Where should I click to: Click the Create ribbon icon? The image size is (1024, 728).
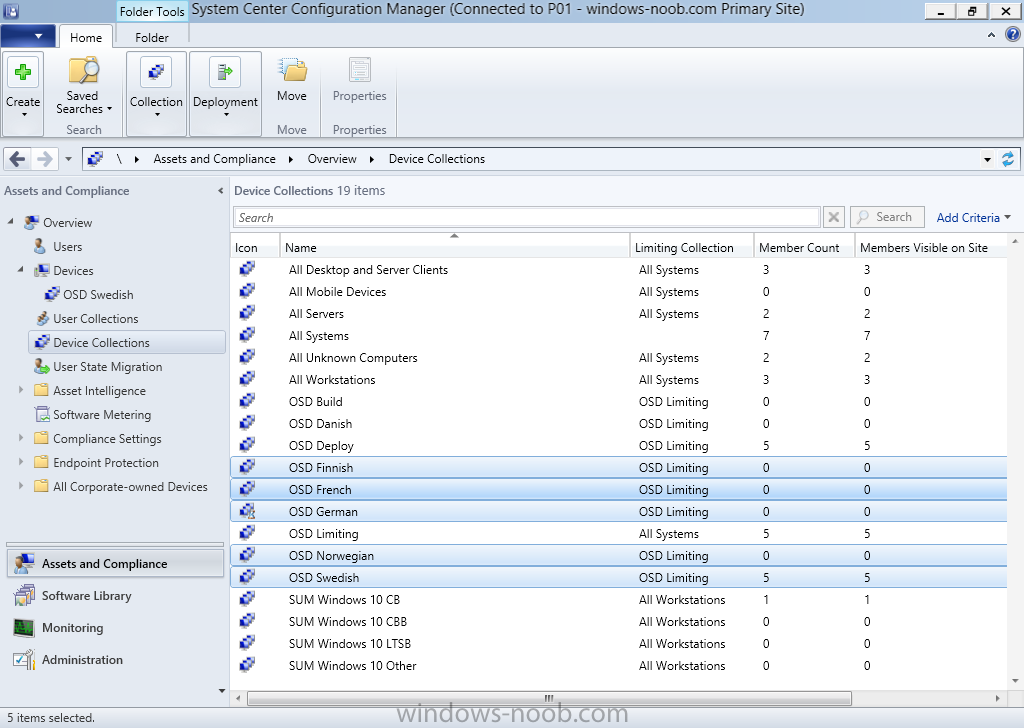(x=23, y=72)
